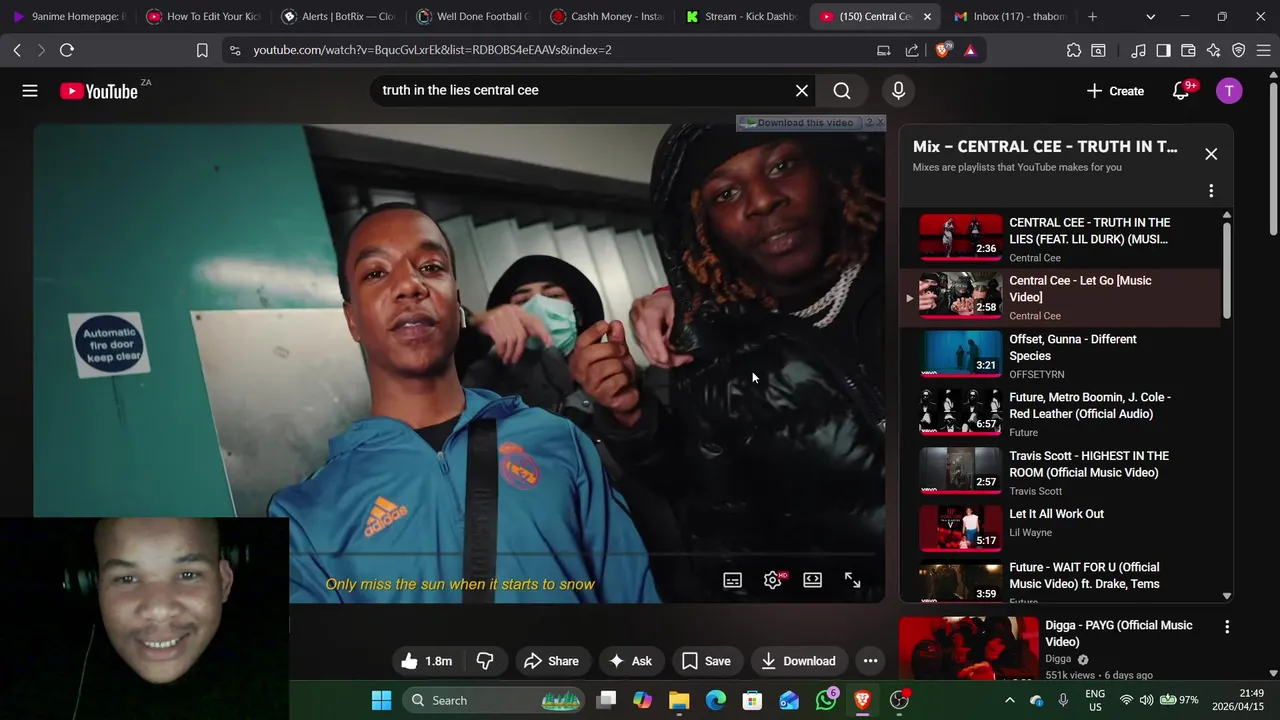This screenshot has height=720, width=1280.
Task: Play Future Red Leather playlist item
Action: [1060, 414]
